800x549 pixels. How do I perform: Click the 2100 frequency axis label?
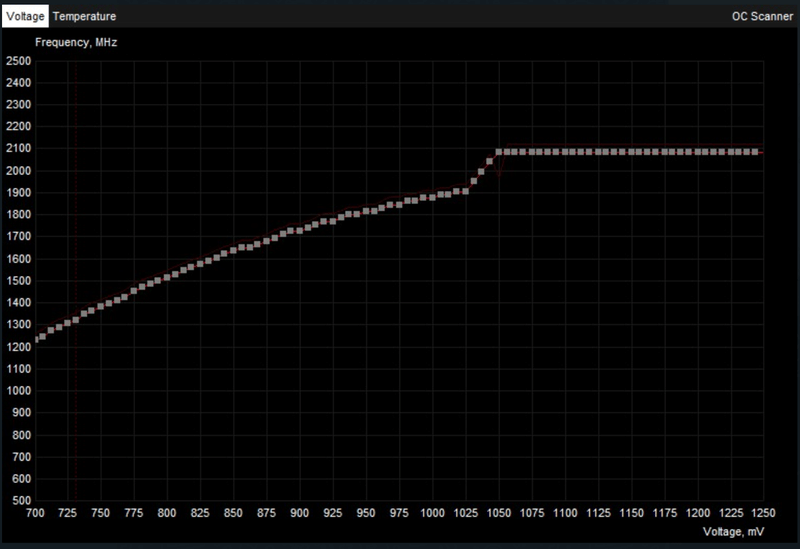[18, 148]
